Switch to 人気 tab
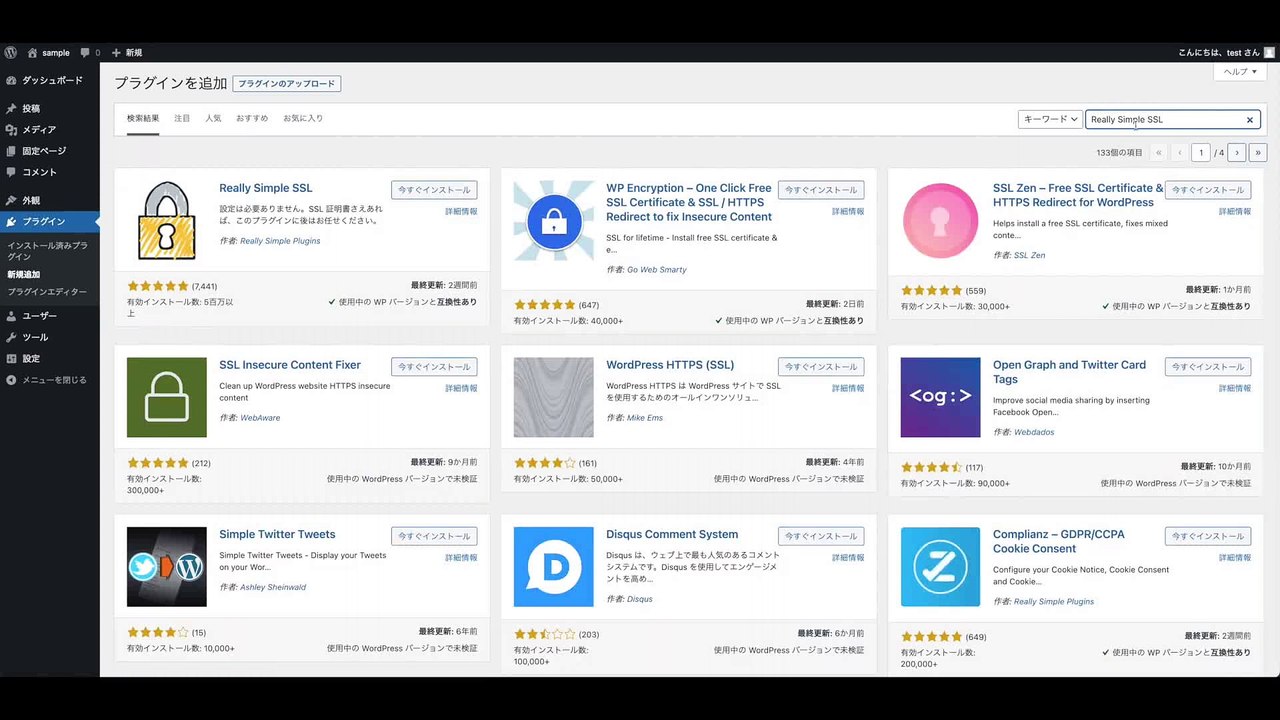The image size is (1280, 720). pyautogui.click(x=213, y=118)
